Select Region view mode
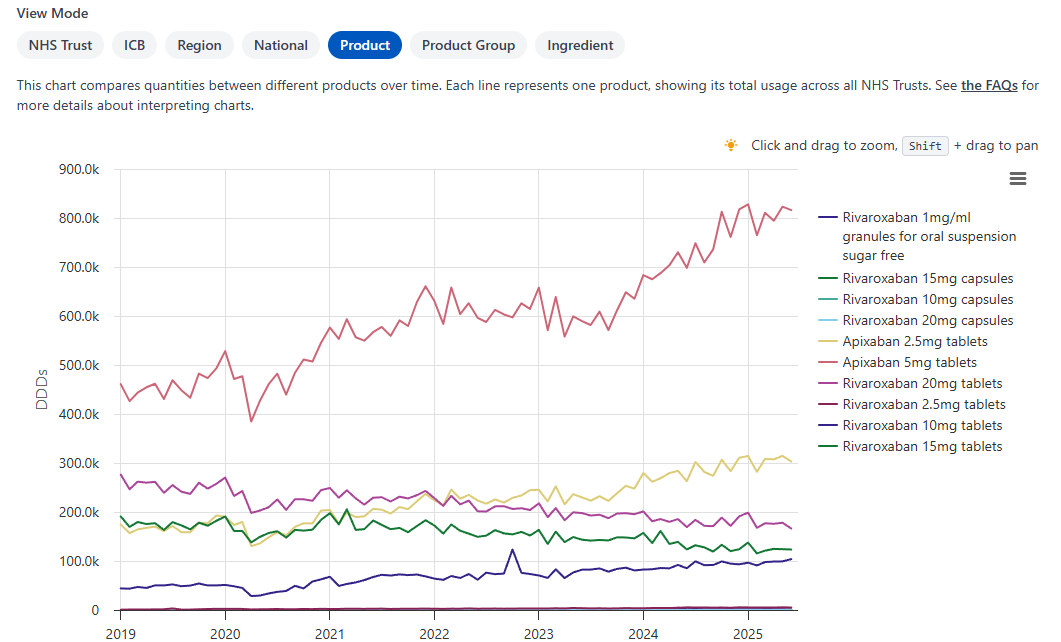This screenshot has width=1061, height=642. pos(199,45)
